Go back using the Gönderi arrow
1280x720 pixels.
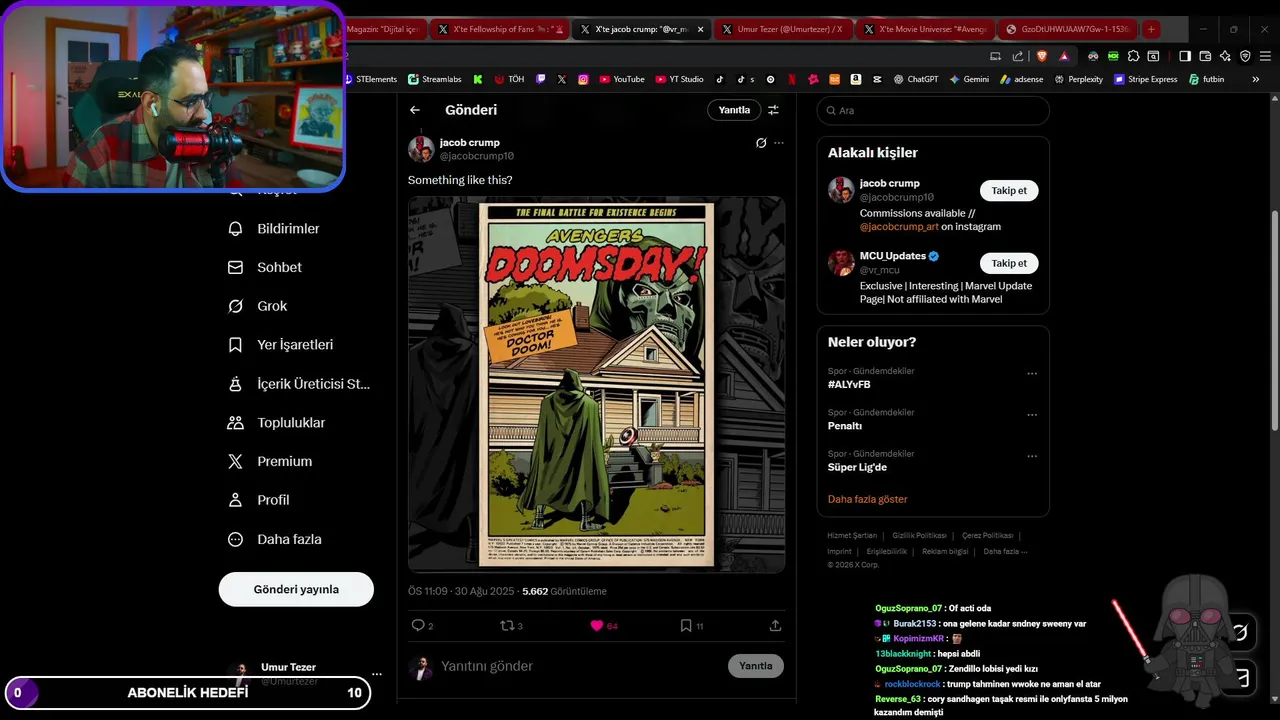point(415,110)
